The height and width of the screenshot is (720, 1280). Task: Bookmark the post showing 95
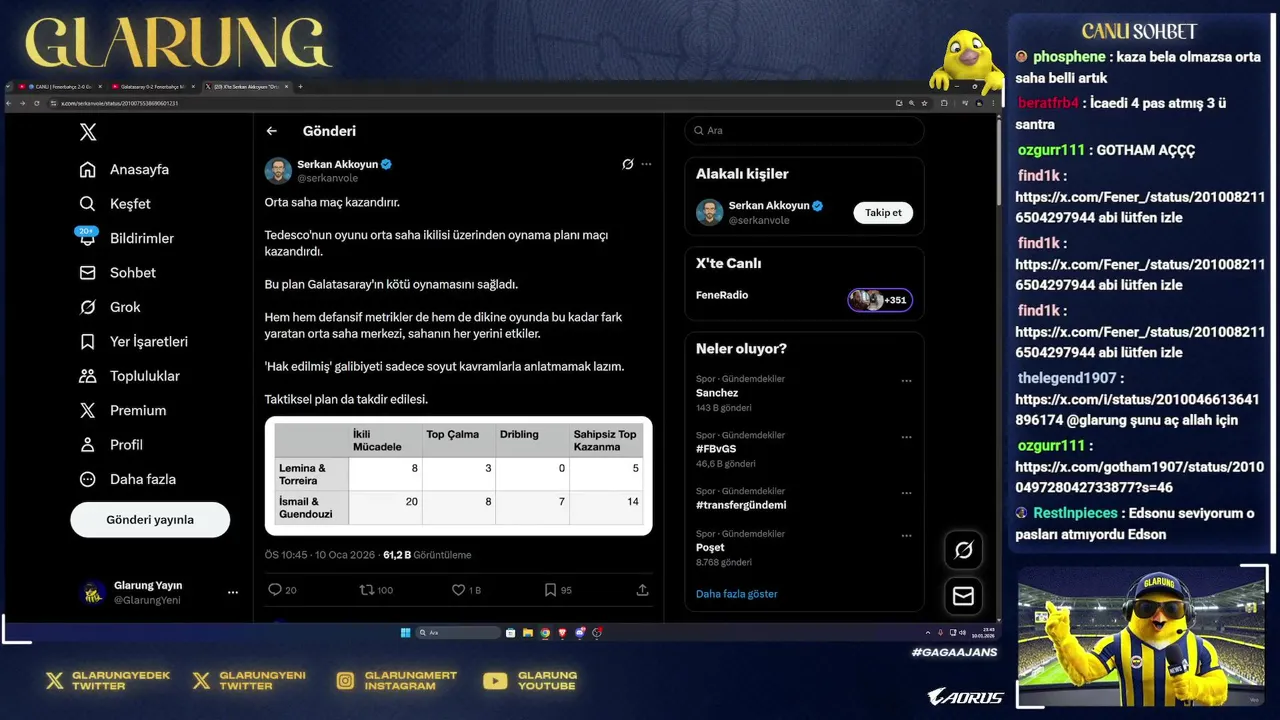[x=558, y=590]
